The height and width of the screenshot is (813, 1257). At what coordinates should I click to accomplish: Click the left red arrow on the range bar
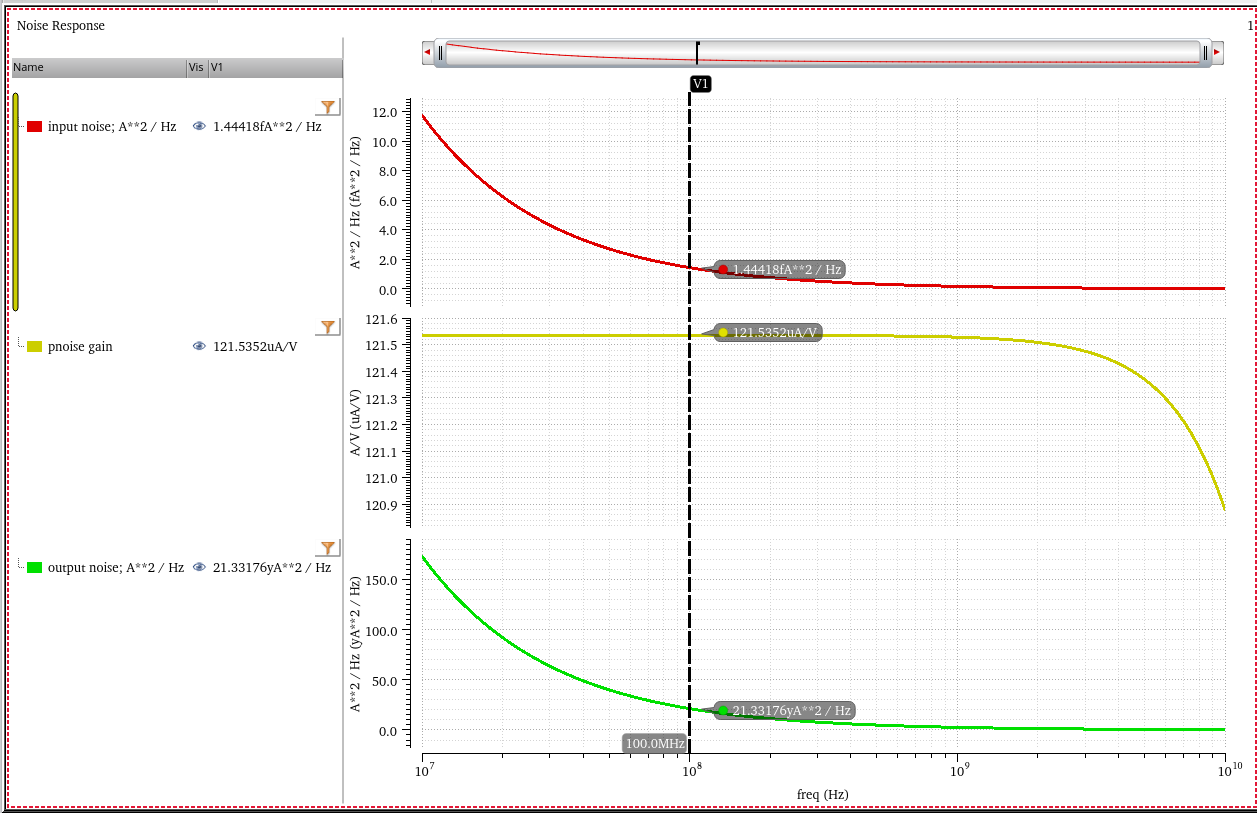pyautogui.click(x=428, y=53)
